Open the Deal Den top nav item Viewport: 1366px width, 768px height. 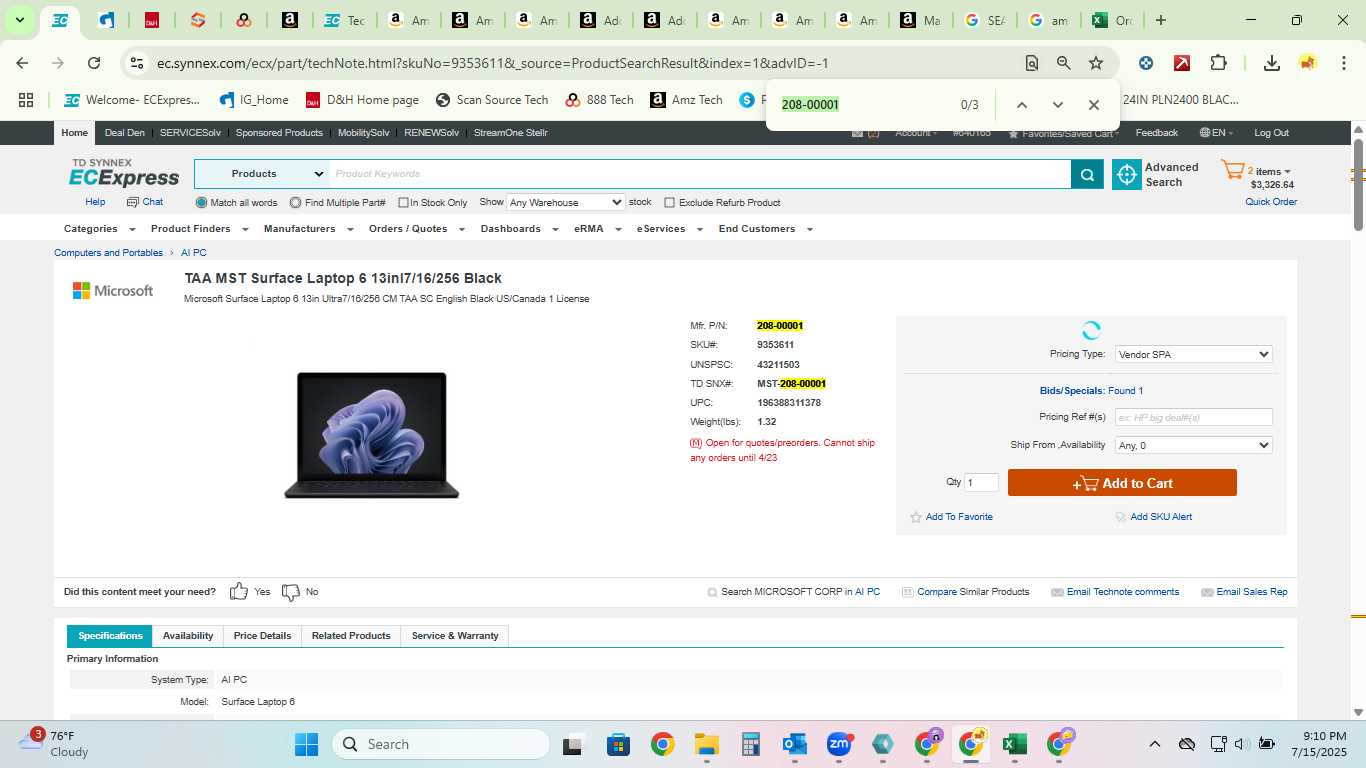point(125,133)
